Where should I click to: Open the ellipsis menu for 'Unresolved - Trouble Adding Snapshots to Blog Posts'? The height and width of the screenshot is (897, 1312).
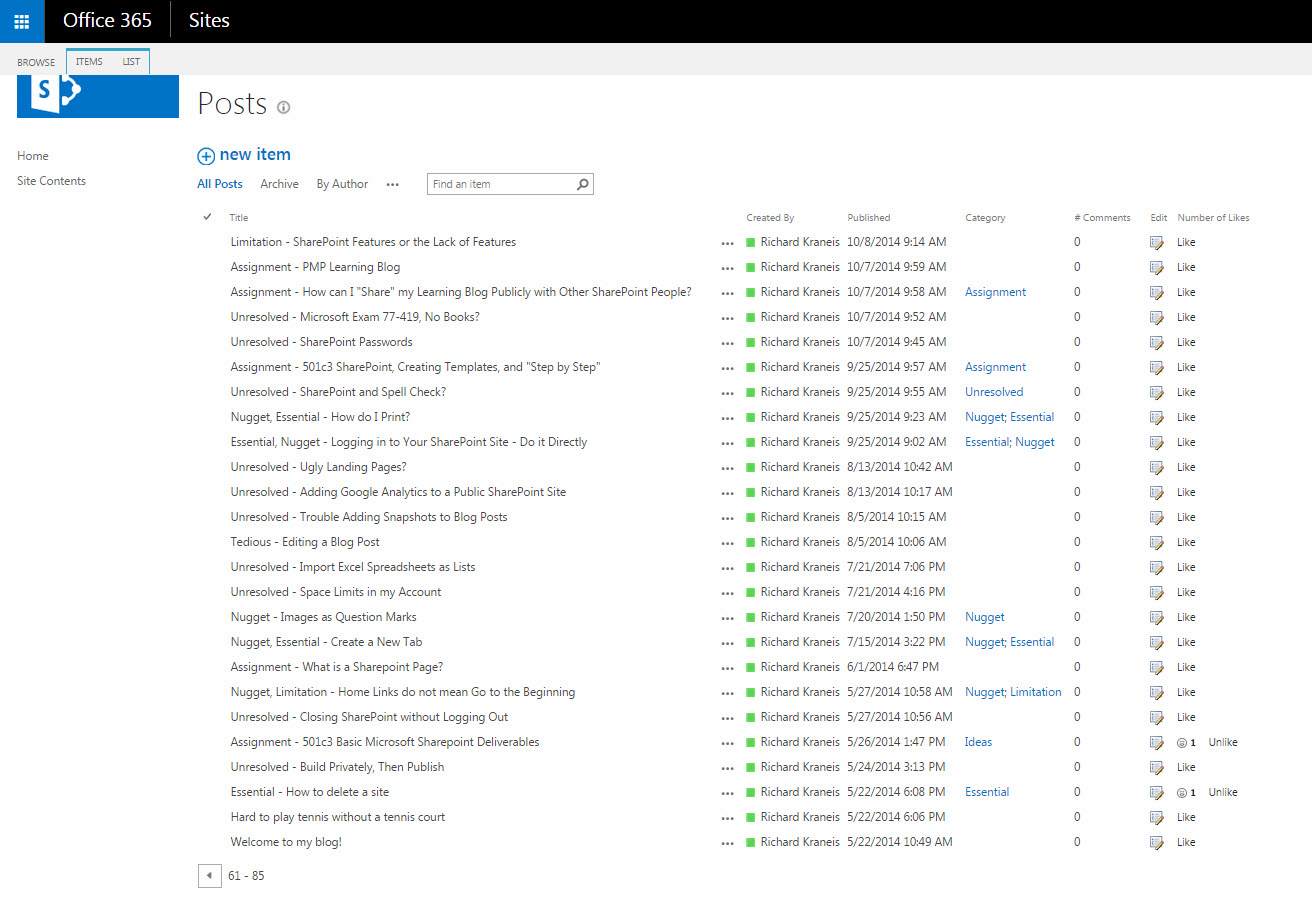click(728, 518)
